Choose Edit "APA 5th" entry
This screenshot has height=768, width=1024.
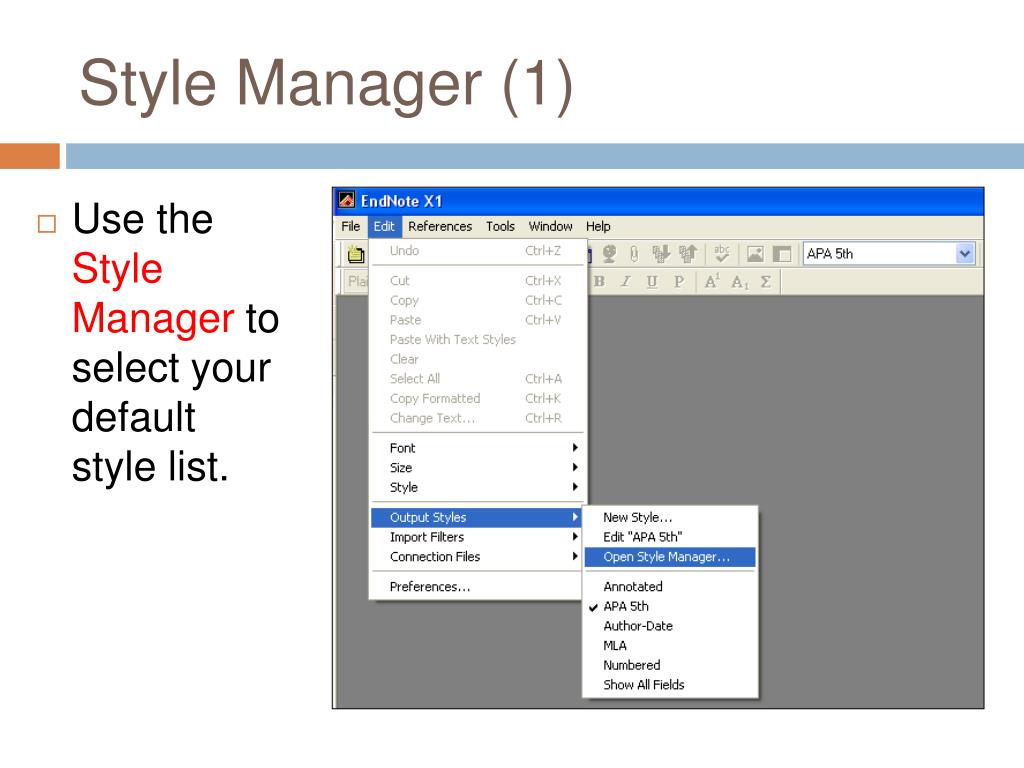[x=670, y=537]
